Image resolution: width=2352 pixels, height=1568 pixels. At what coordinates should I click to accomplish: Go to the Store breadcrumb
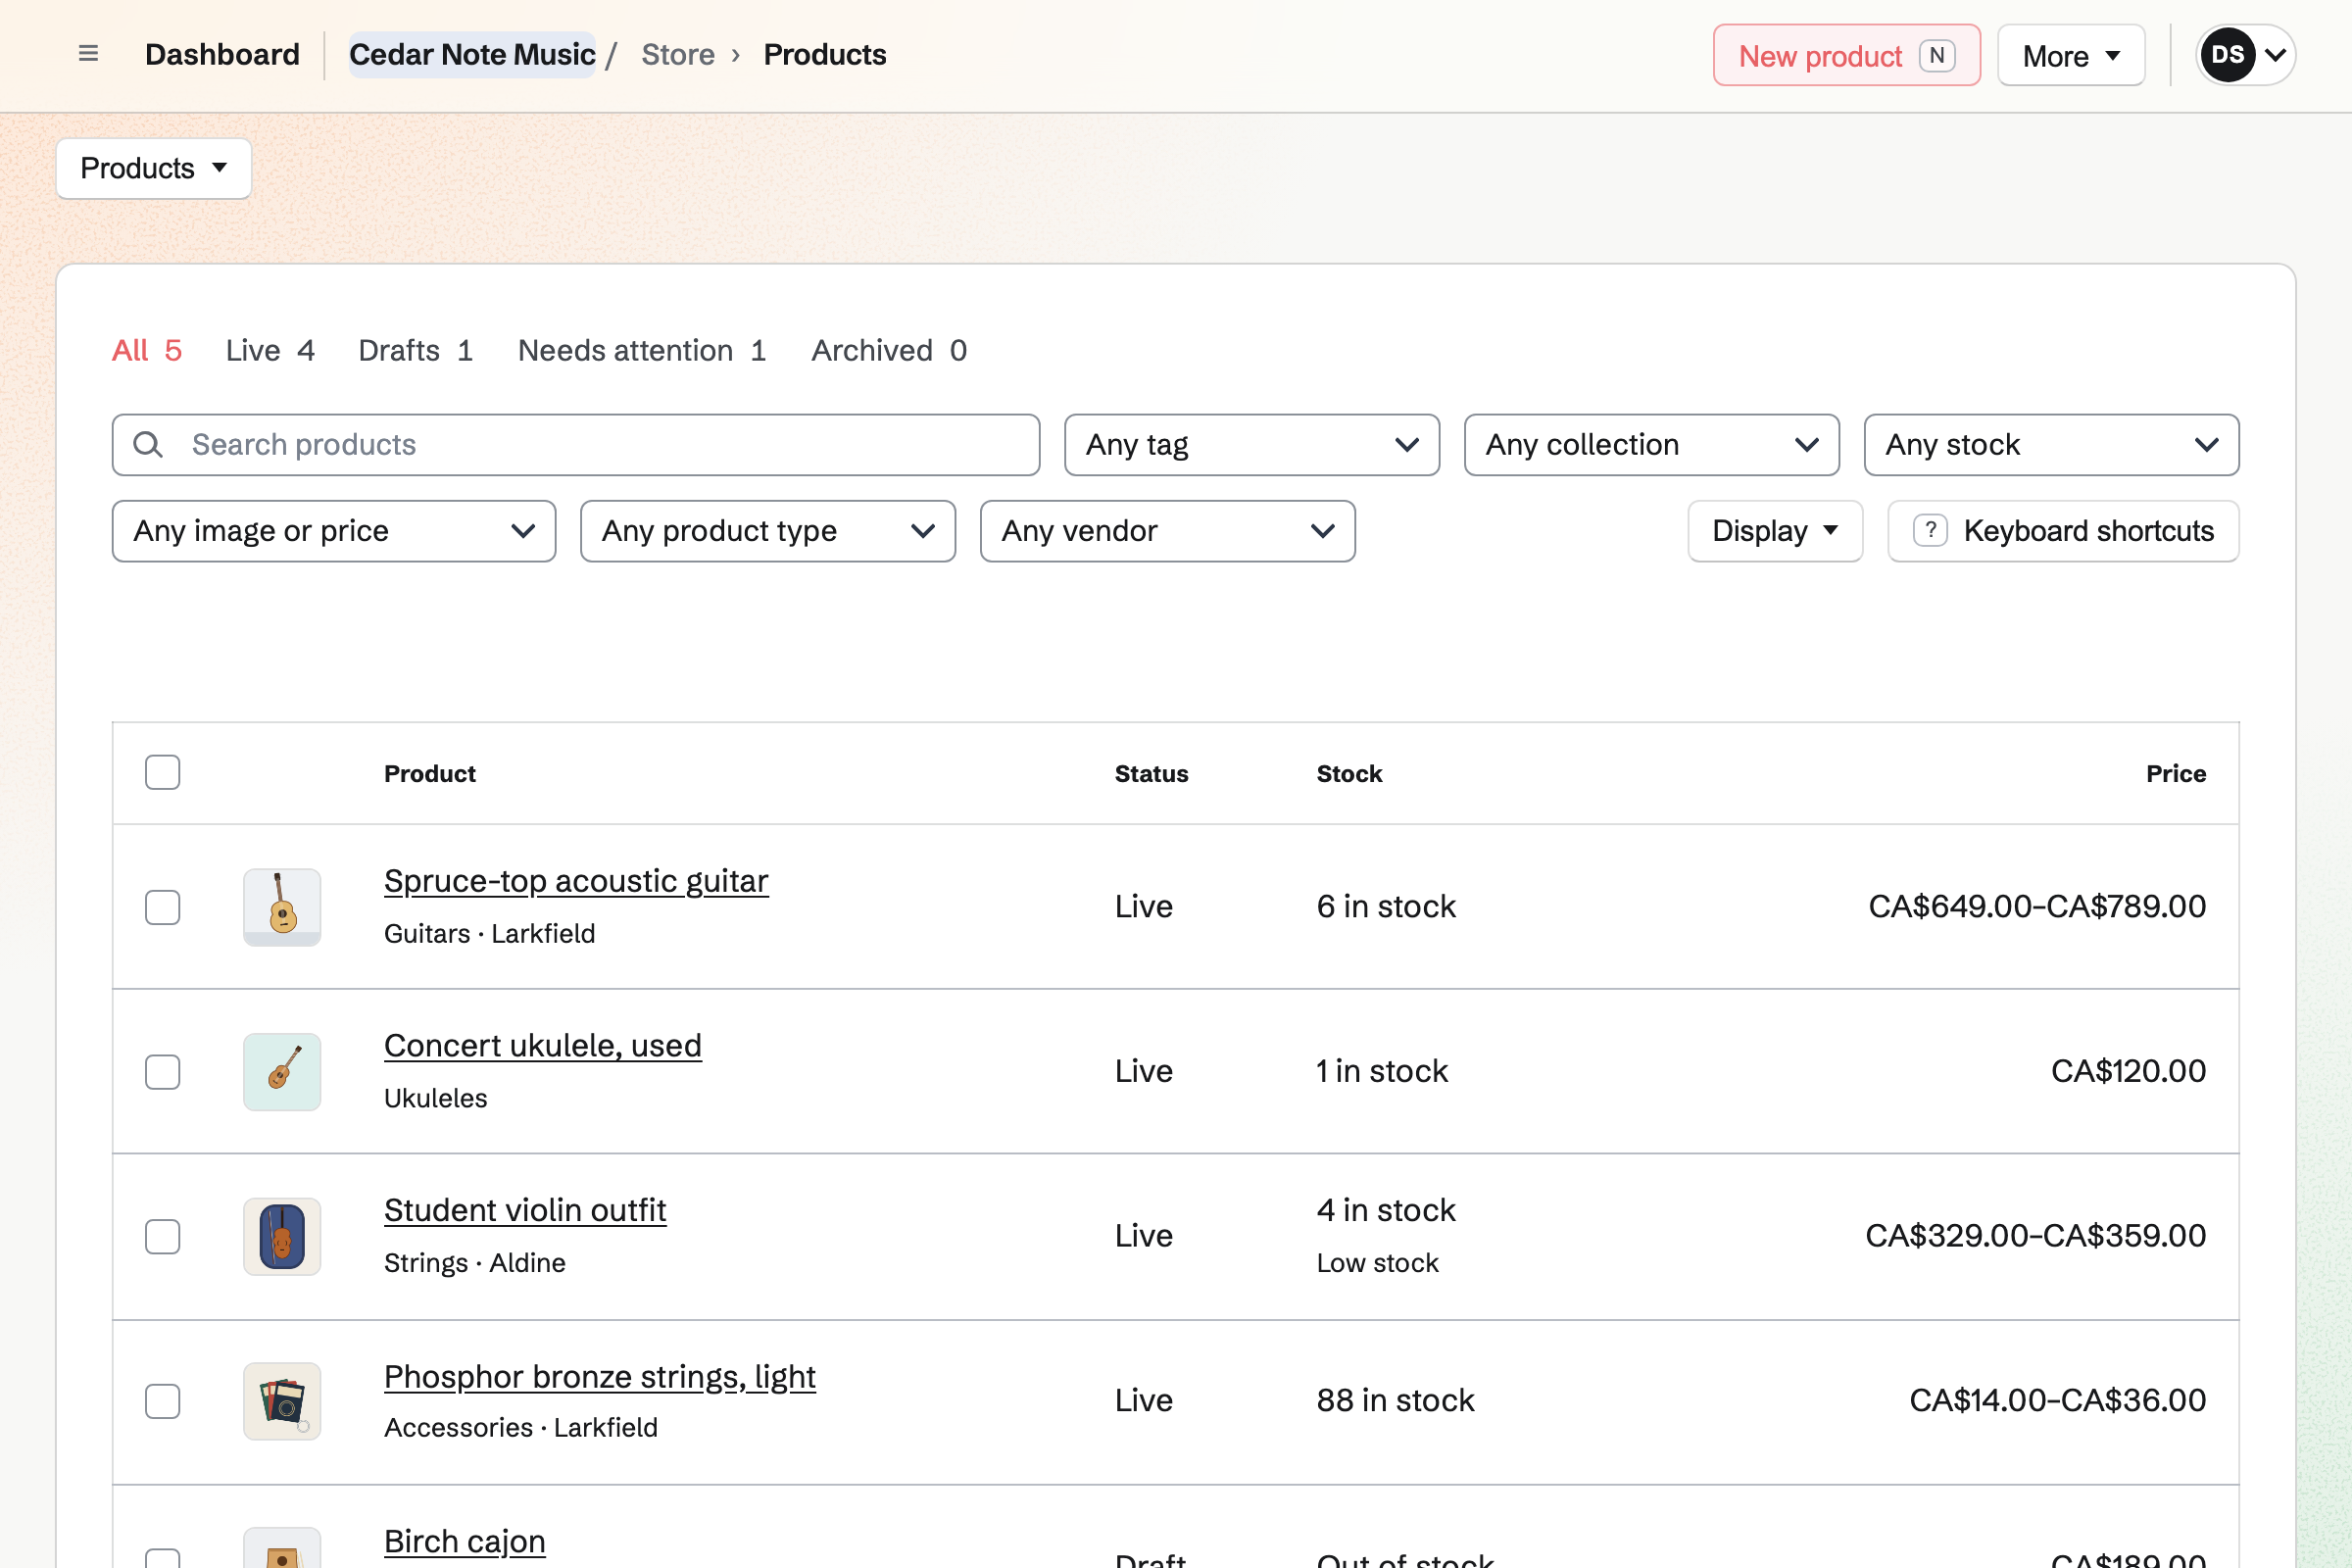(678, 54)
